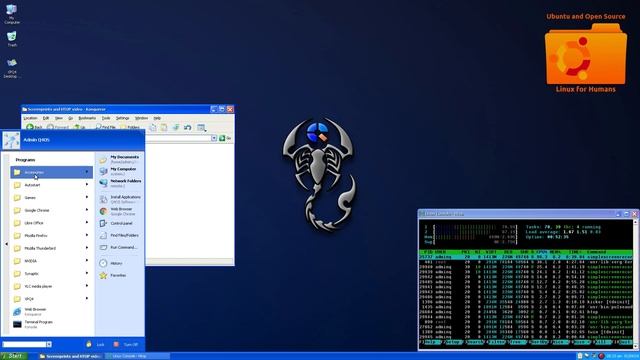Open Konqueror location bar dropdown arrow
This screenshot has height=360, width=640.
(x=214, y=138)
